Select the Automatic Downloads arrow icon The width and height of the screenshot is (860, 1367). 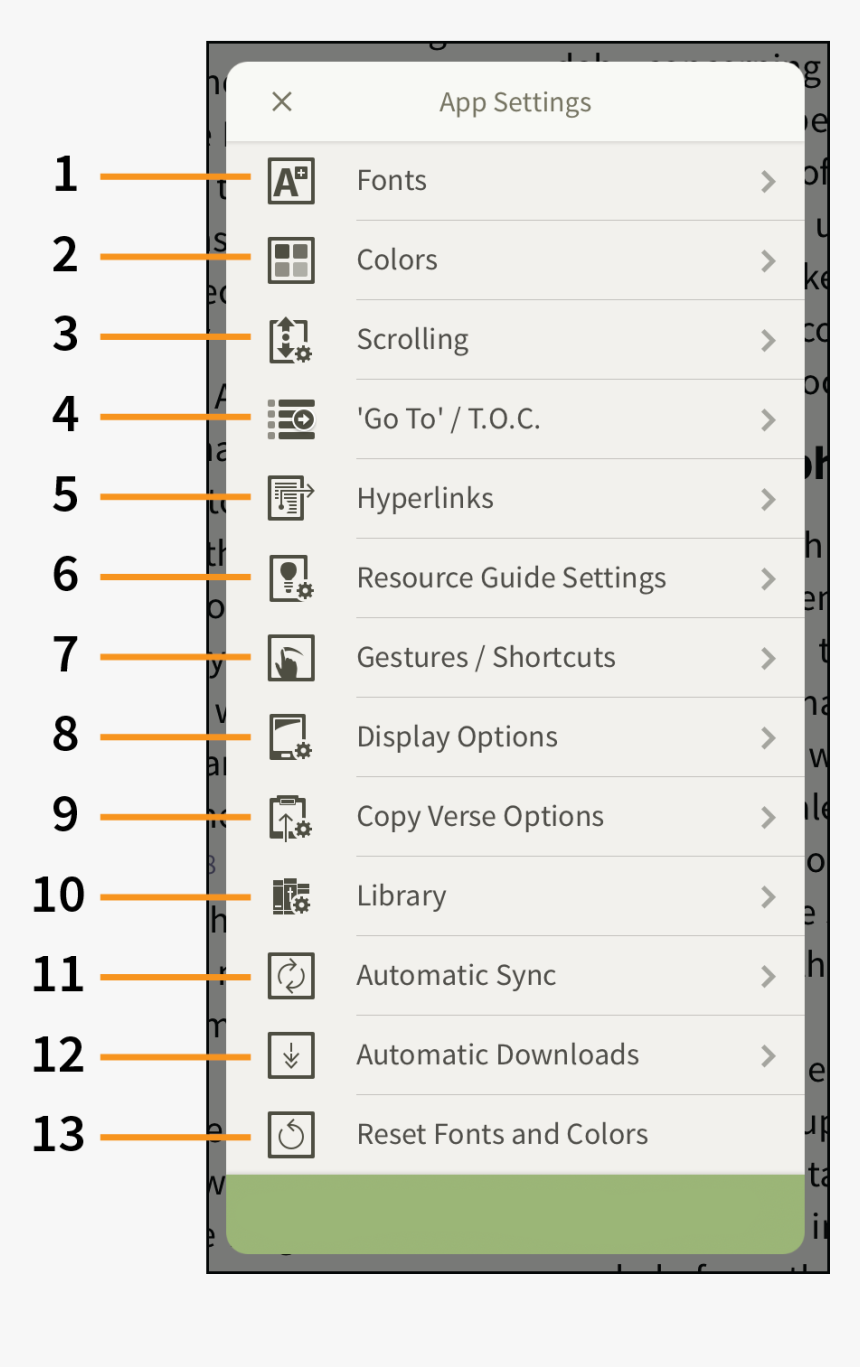(x=290, y=1055)
